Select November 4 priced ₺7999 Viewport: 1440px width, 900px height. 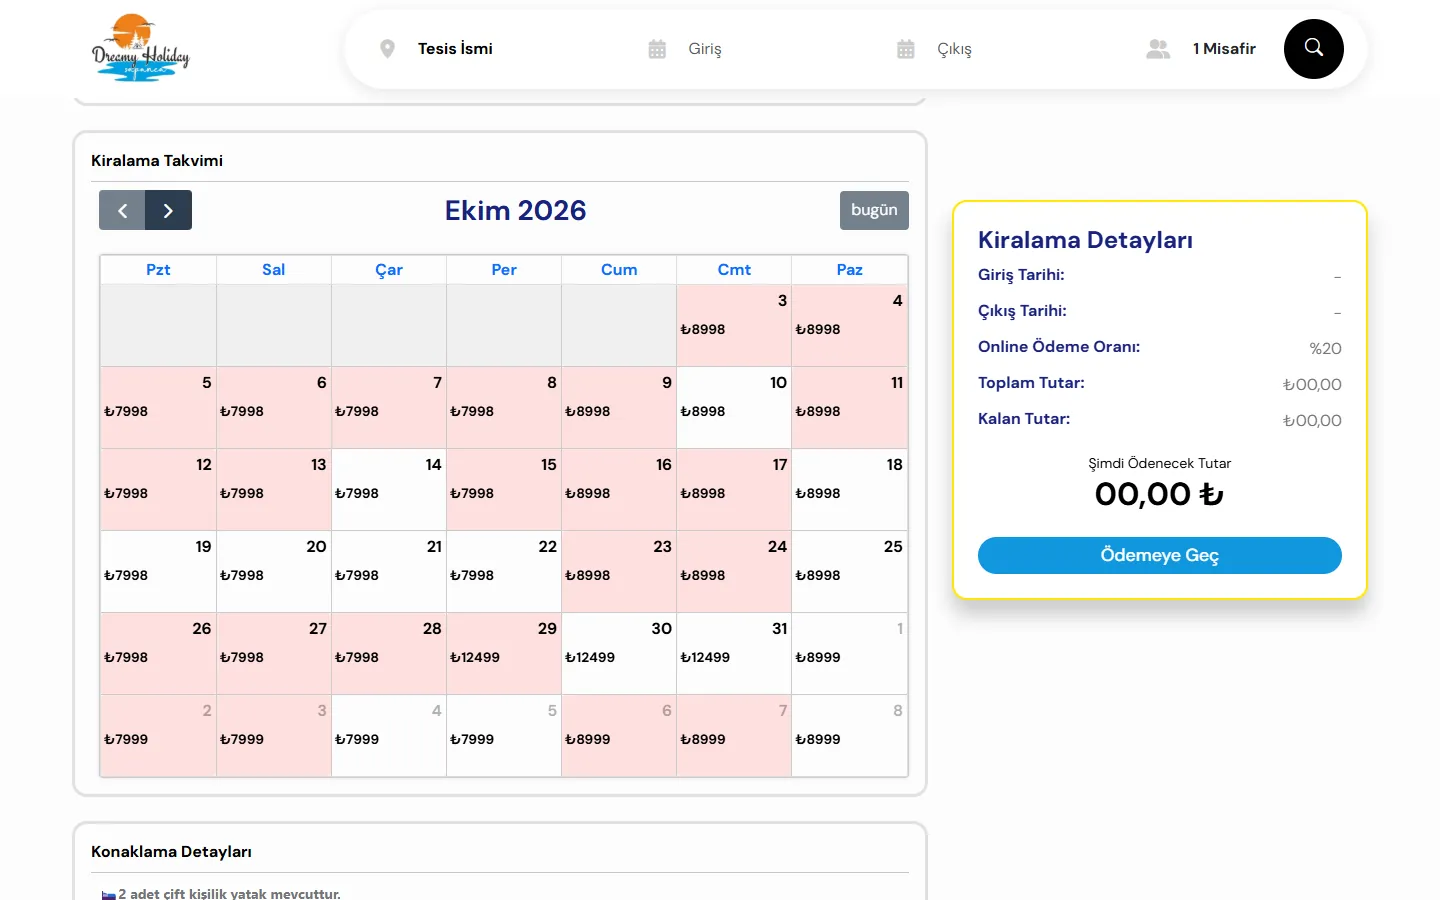pyautogui.click(x=389, y=736)
